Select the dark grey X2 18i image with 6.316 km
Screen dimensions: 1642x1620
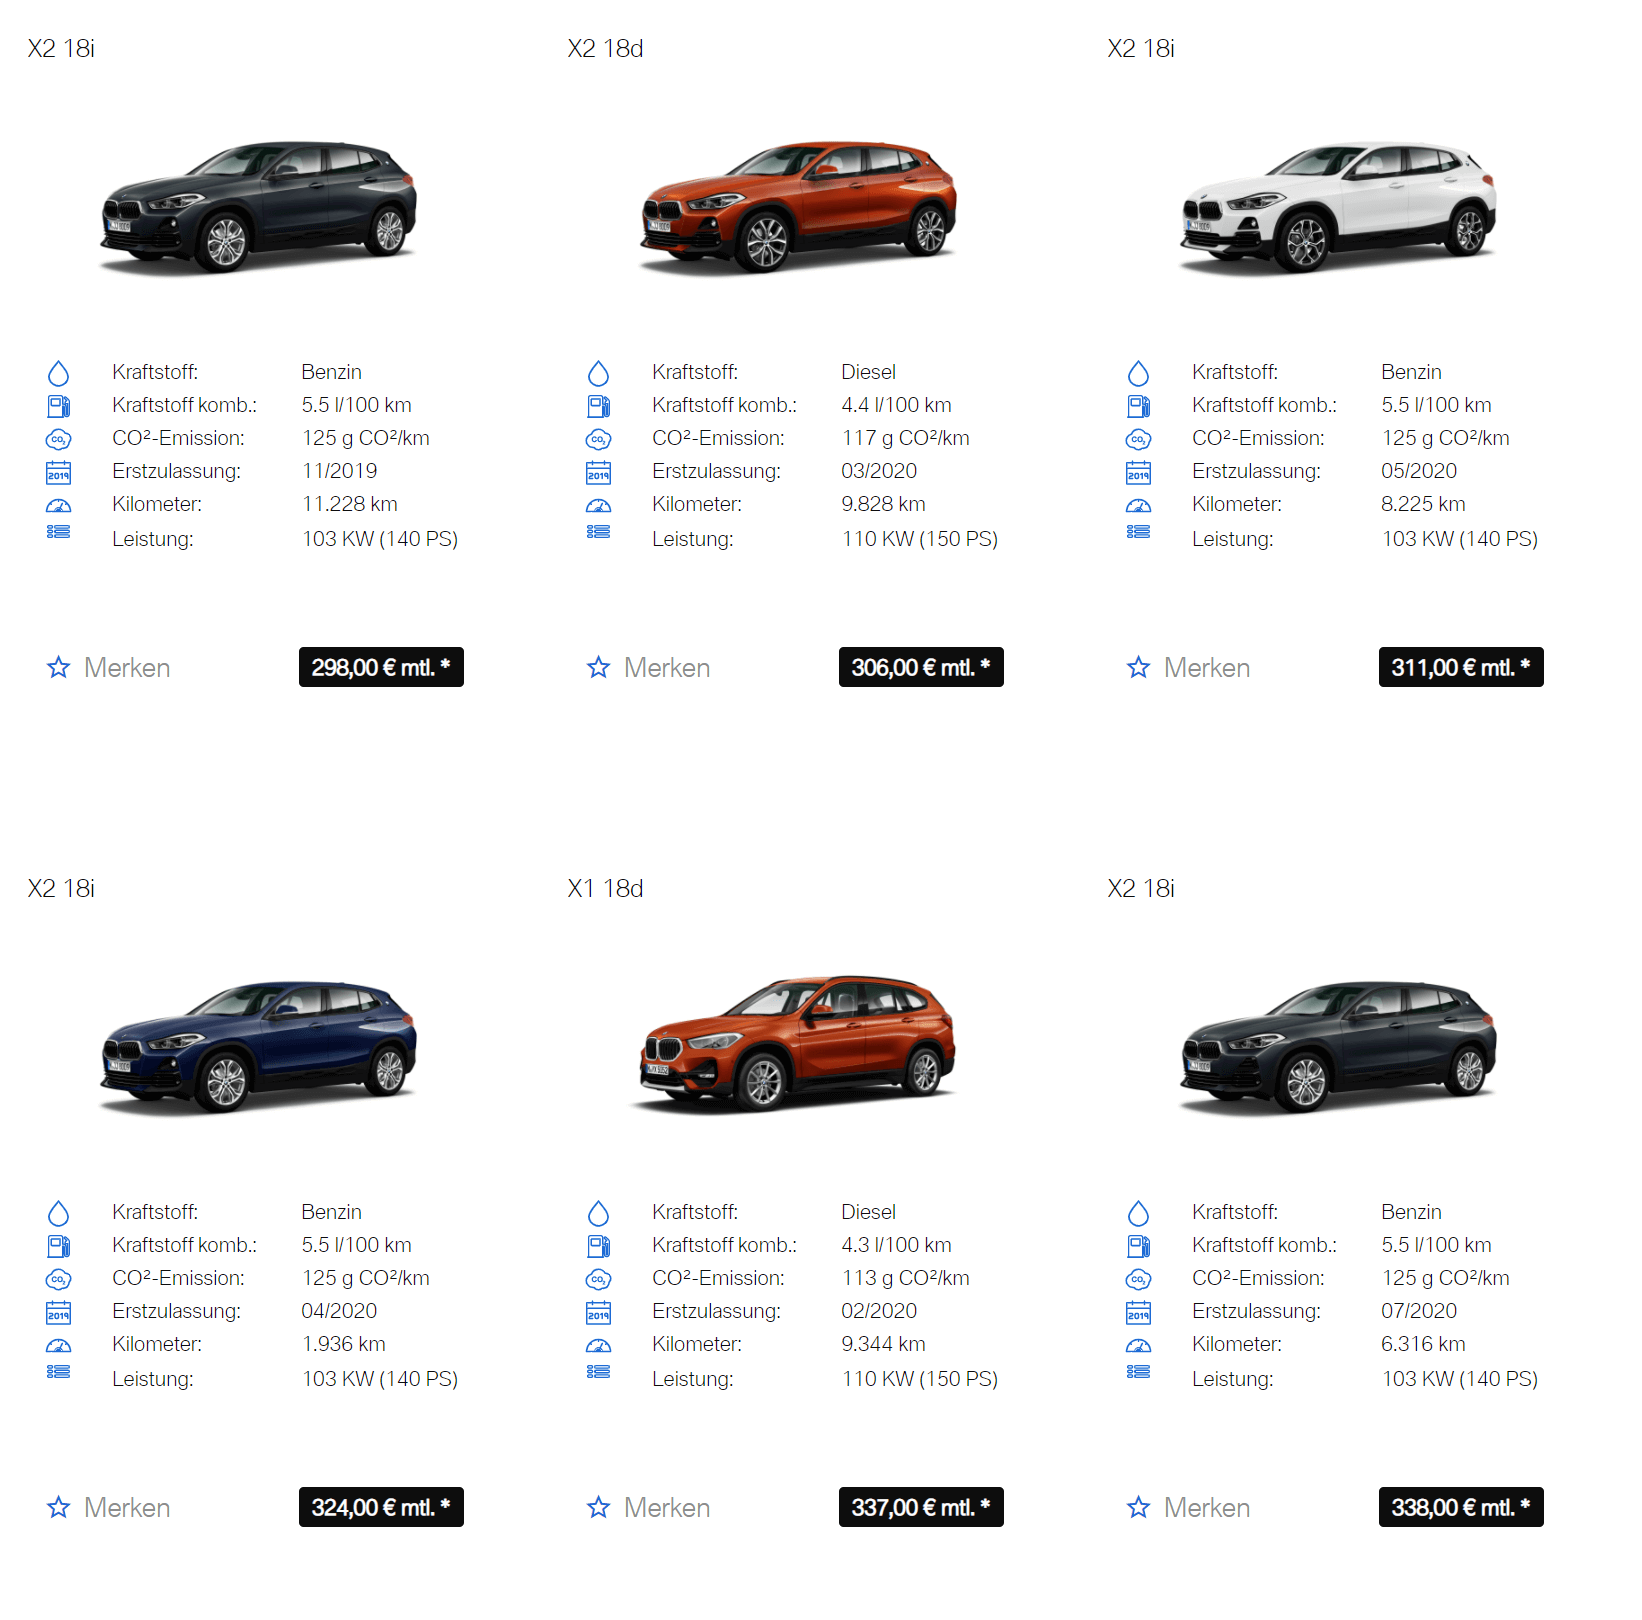(x=1339, y=1047)
